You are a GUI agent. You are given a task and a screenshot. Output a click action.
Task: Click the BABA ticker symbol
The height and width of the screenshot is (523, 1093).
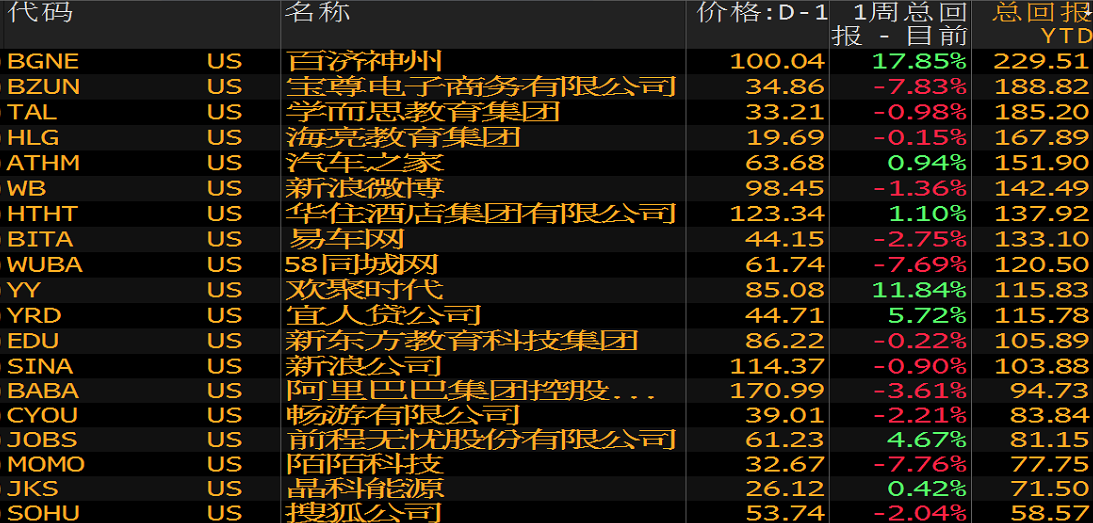click(x=43, y=391)
